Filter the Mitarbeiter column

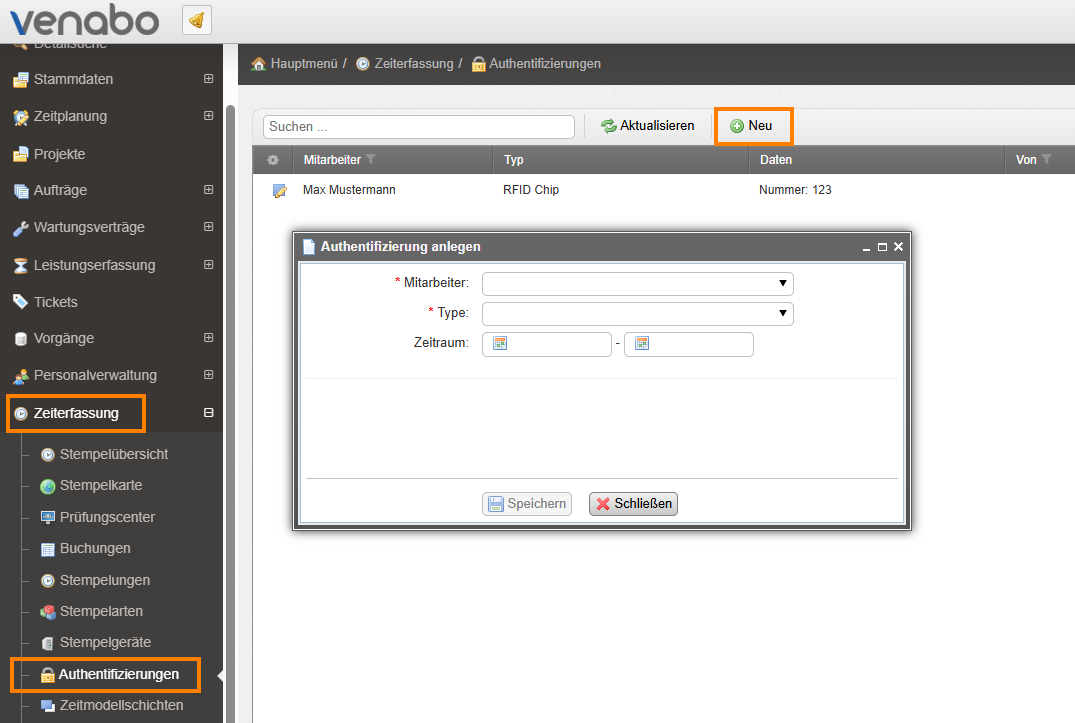click(371, 160)
